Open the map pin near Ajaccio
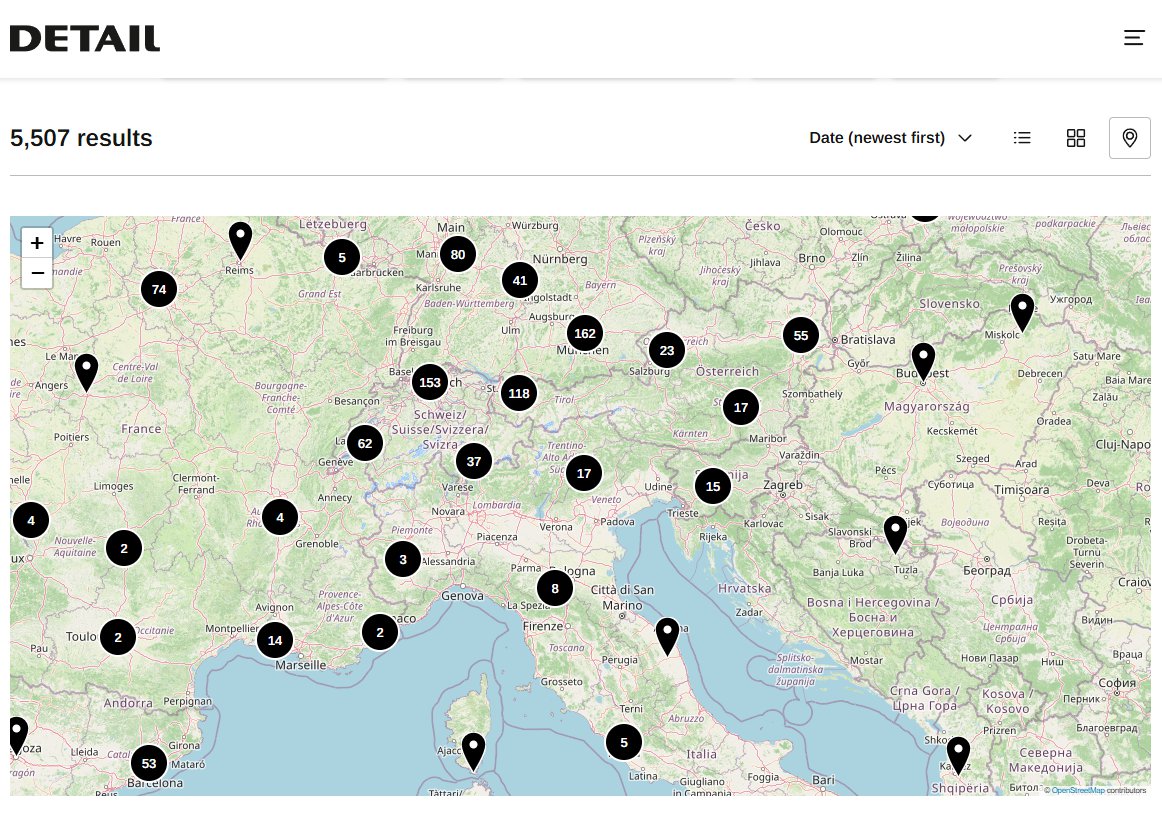Image resolution: width=1162 pixels, height=813 pixels. [474, 751]
